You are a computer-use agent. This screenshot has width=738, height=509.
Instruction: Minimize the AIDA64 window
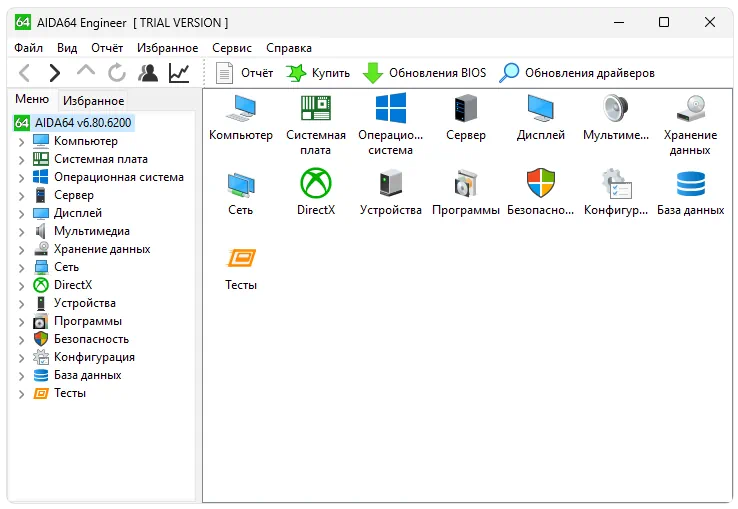[x=619, y=22]
